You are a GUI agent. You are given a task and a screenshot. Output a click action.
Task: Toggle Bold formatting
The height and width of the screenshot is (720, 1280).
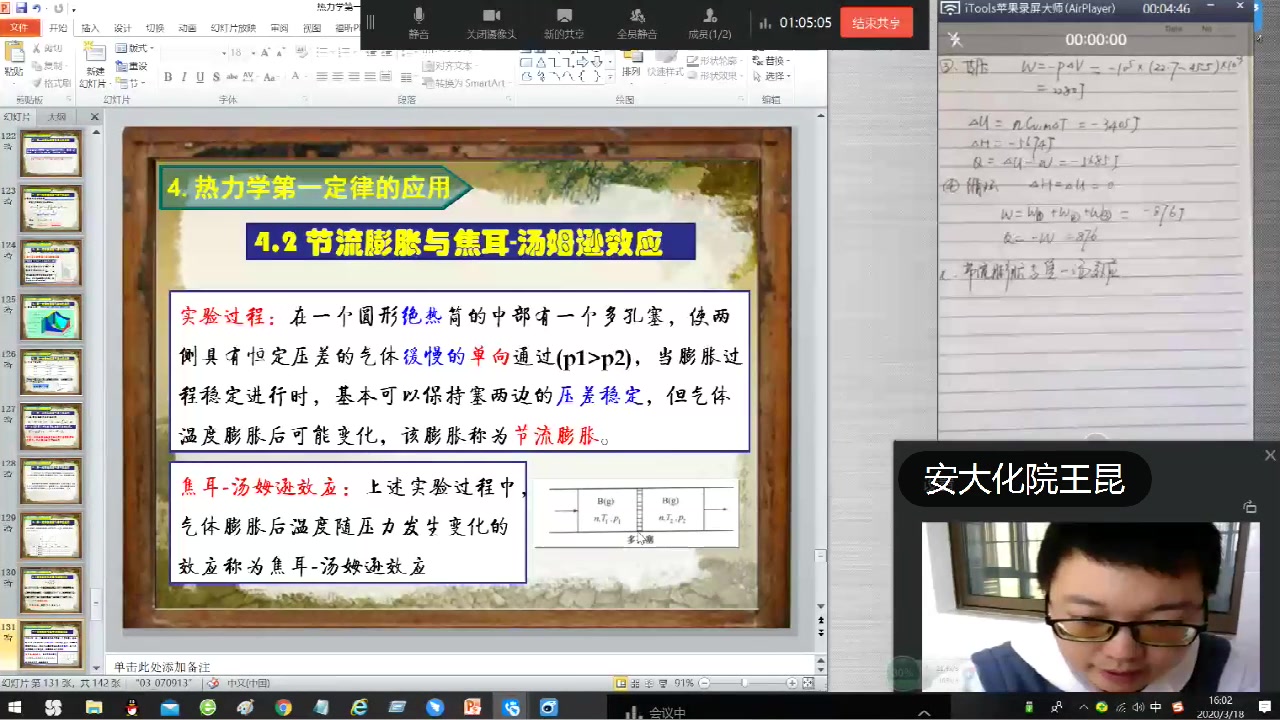point(168,77)
